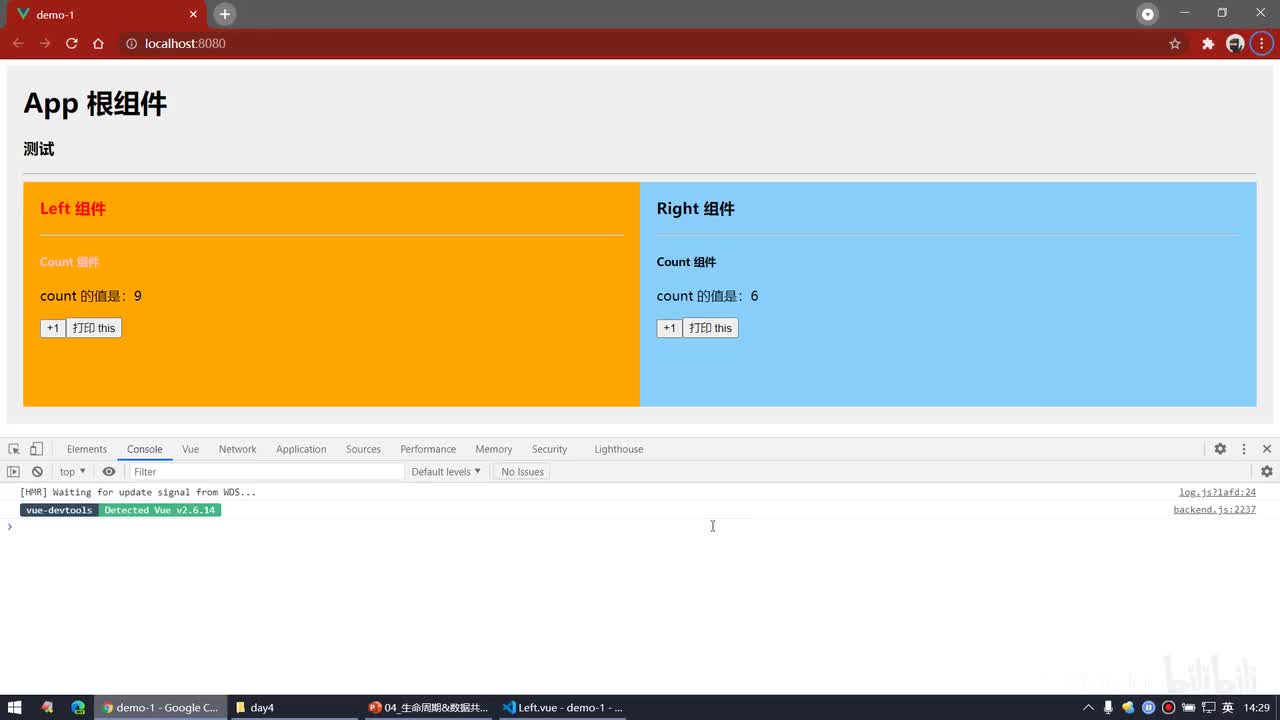The width and height of the screenshot is (1280, 720).
Task: Focus the console Filter input
Action: click(x=266, y=472)
